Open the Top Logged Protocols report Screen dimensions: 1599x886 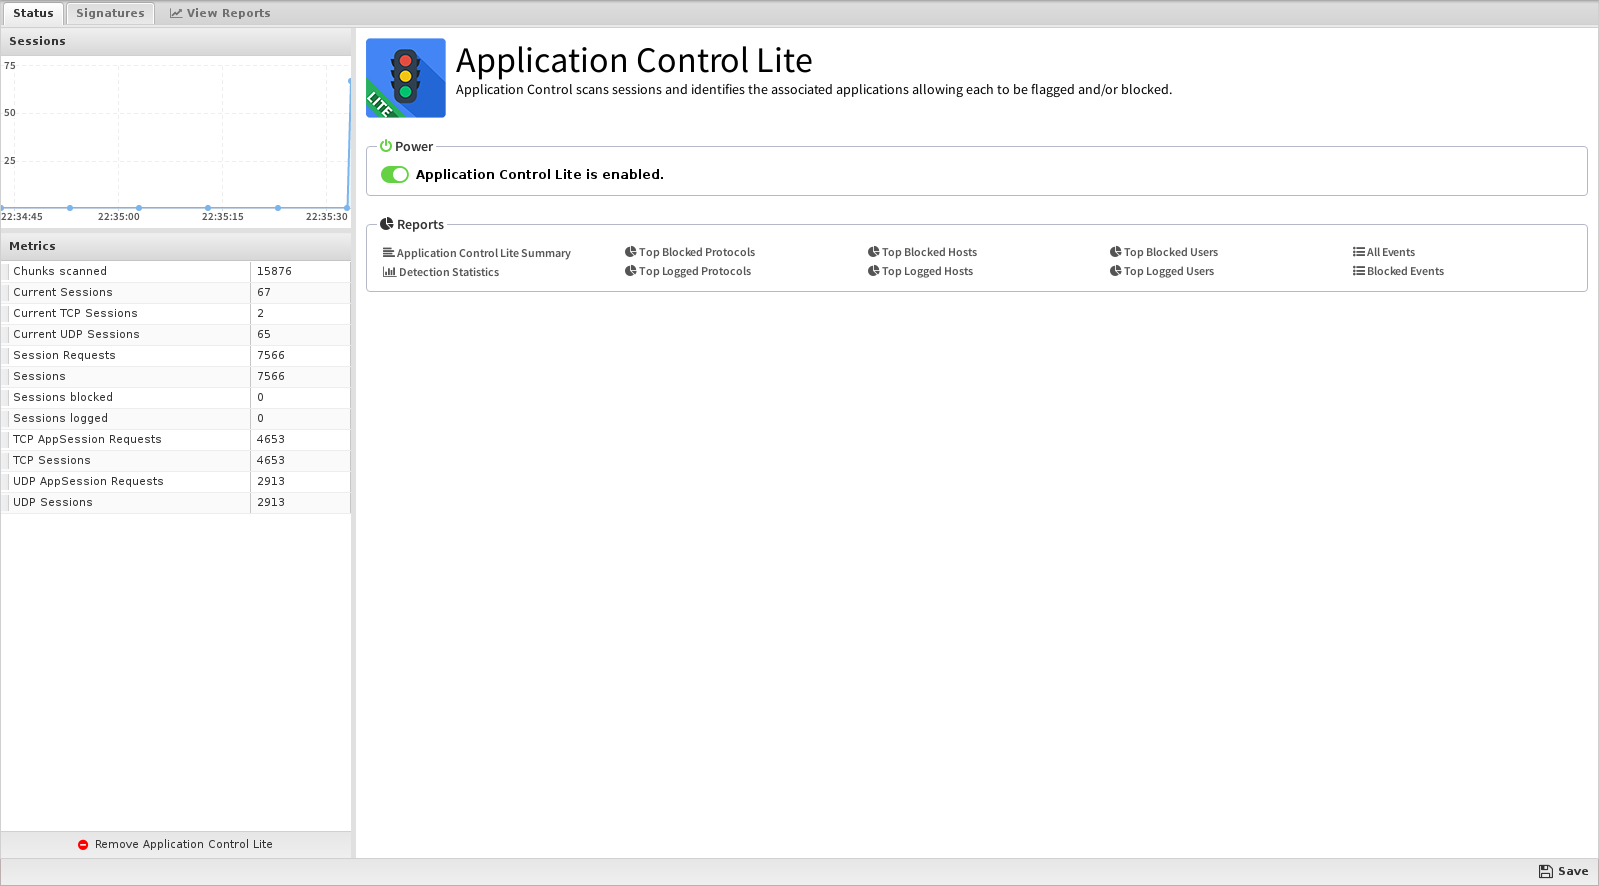[x=688, y=271]
